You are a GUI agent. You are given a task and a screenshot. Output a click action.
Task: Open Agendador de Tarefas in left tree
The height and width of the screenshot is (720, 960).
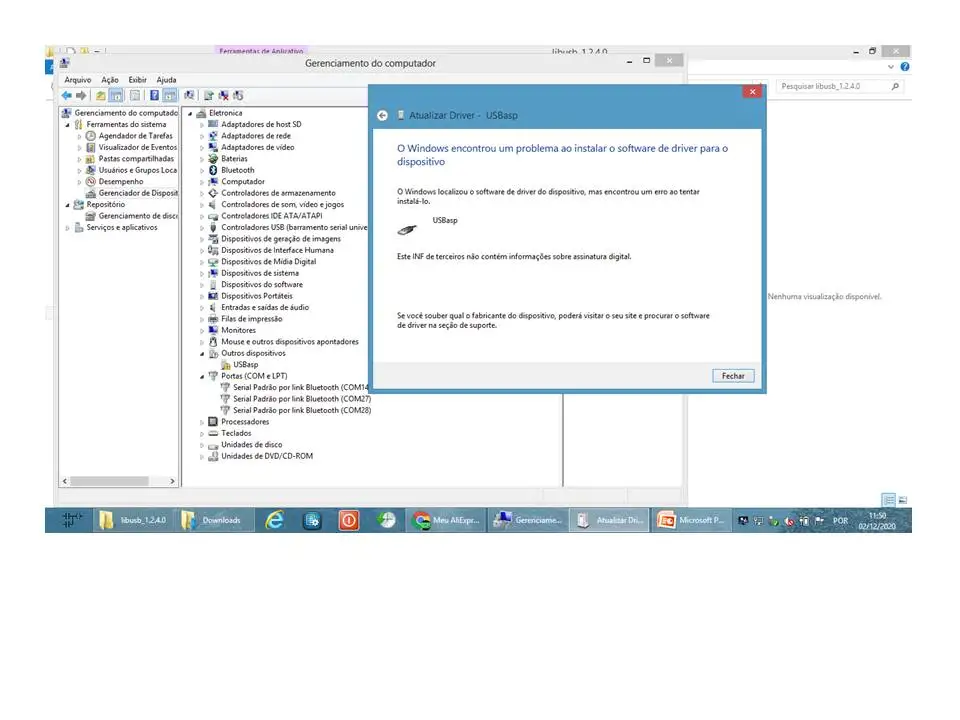click(x=135, y=136)
